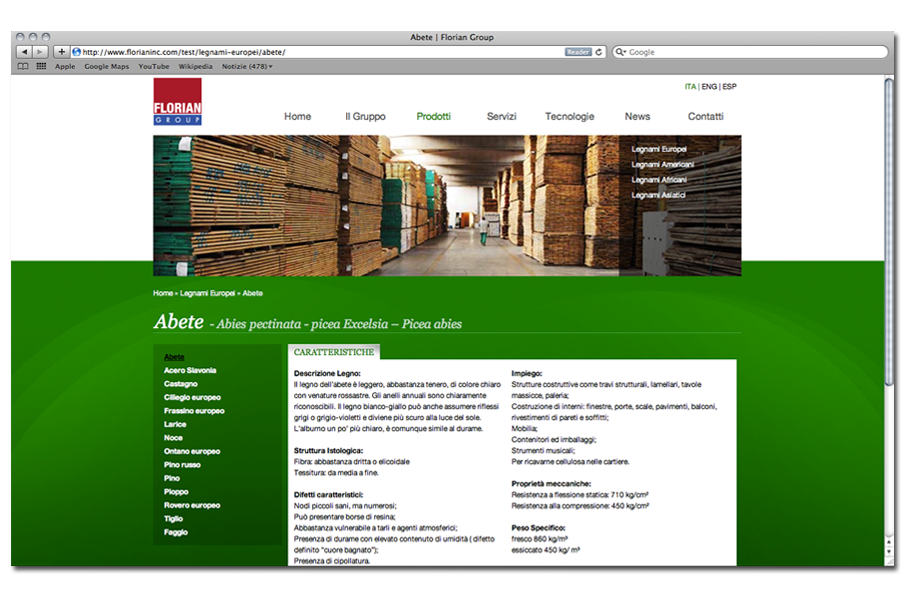Click the magnifier icon in the Google search box

[x=620, y=52]
